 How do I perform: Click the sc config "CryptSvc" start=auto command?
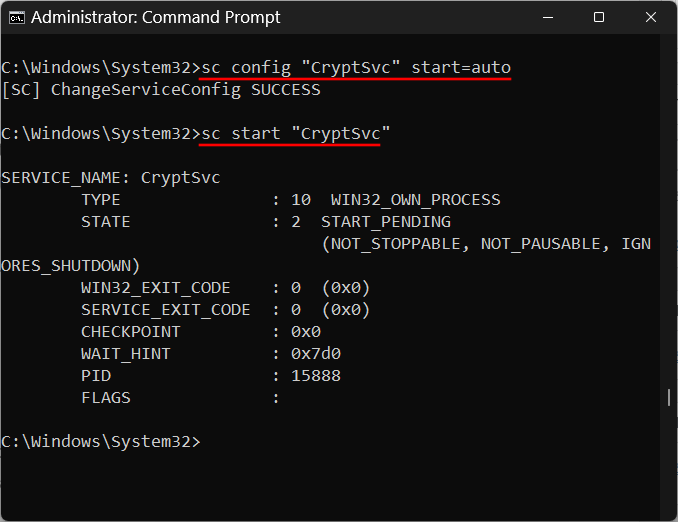pyautogui.click(x=356, y=67)
